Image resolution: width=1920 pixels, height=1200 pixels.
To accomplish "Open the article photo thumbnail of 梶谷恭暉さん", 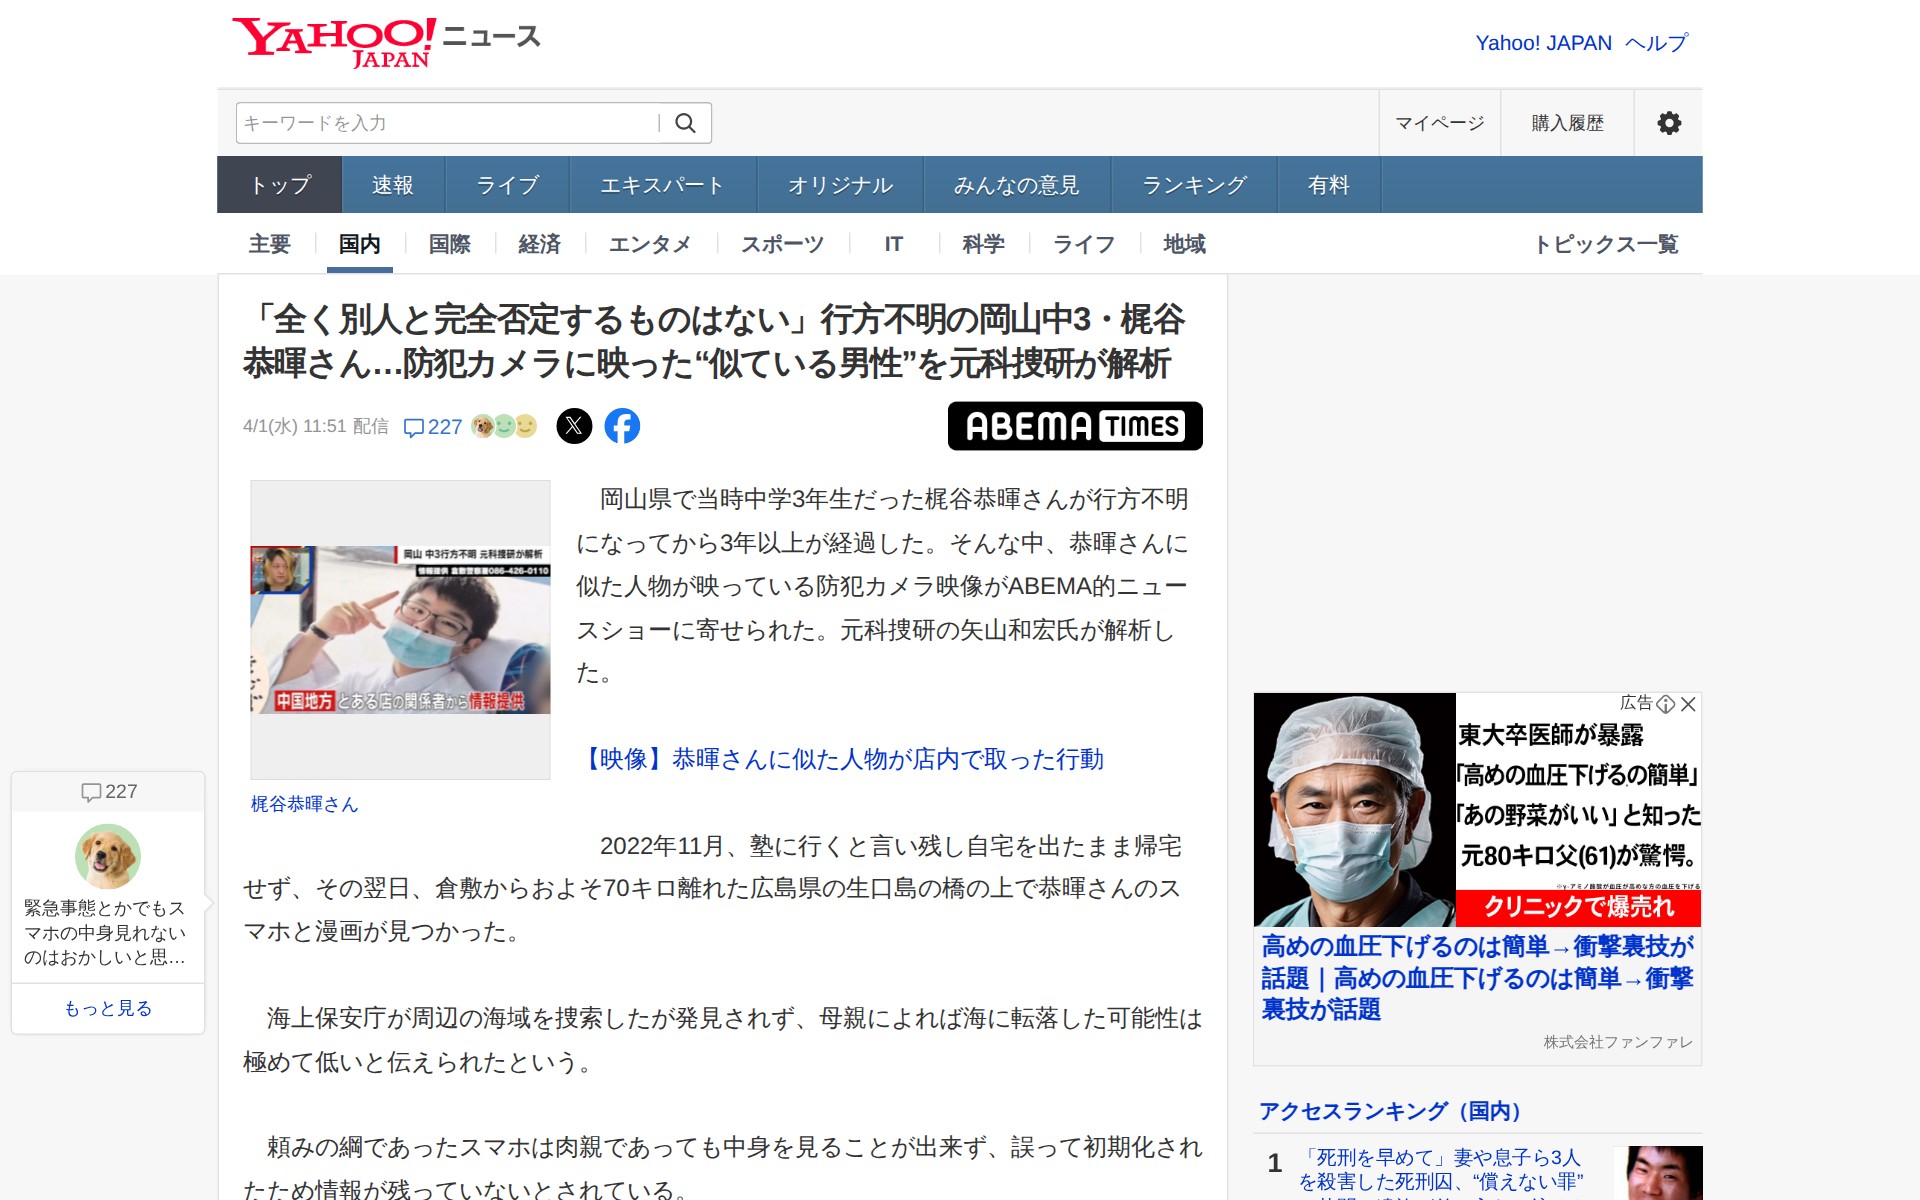I will tap(400, 629).
